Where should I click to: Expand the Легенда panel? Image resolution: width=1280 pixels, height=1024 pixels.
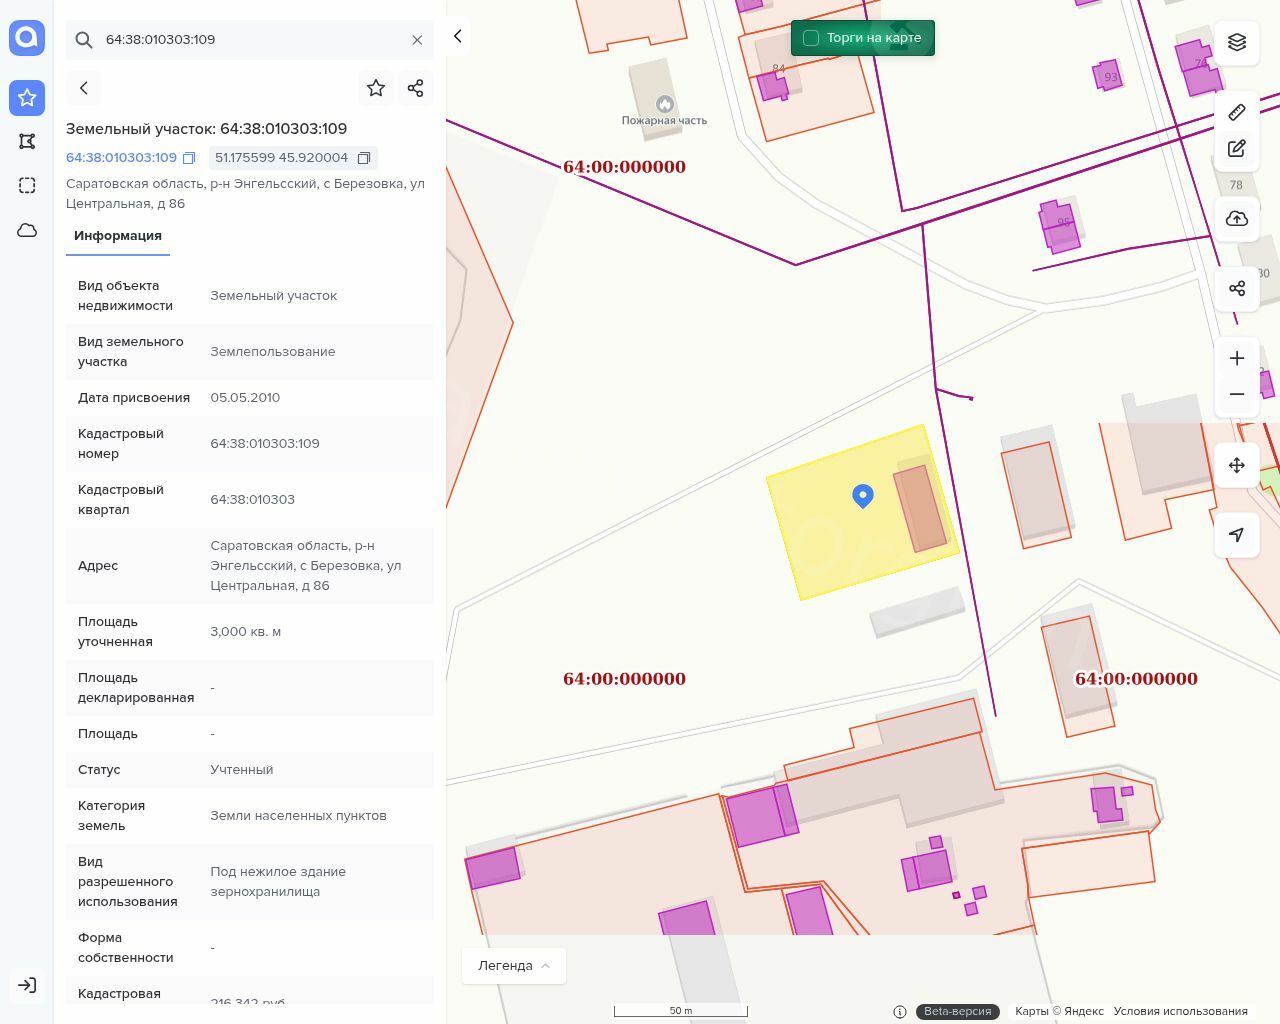click(x=513, y=965)
